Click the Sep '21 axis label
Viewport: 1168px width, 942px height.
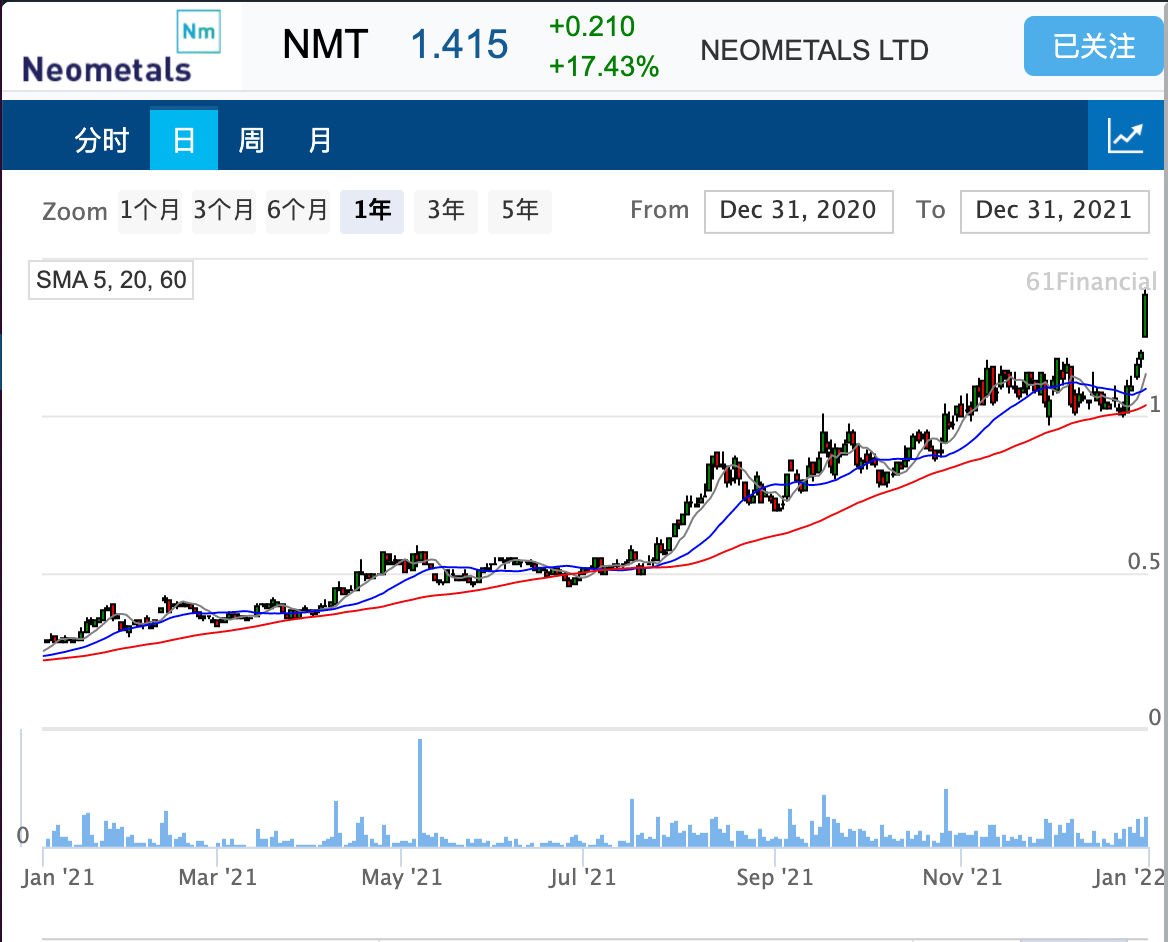775,877
